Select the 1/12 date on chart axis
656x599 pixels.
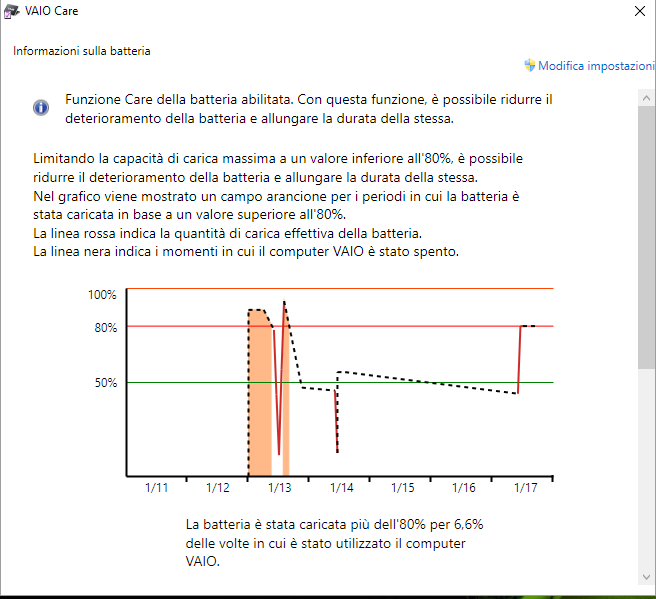click(218, 488)
